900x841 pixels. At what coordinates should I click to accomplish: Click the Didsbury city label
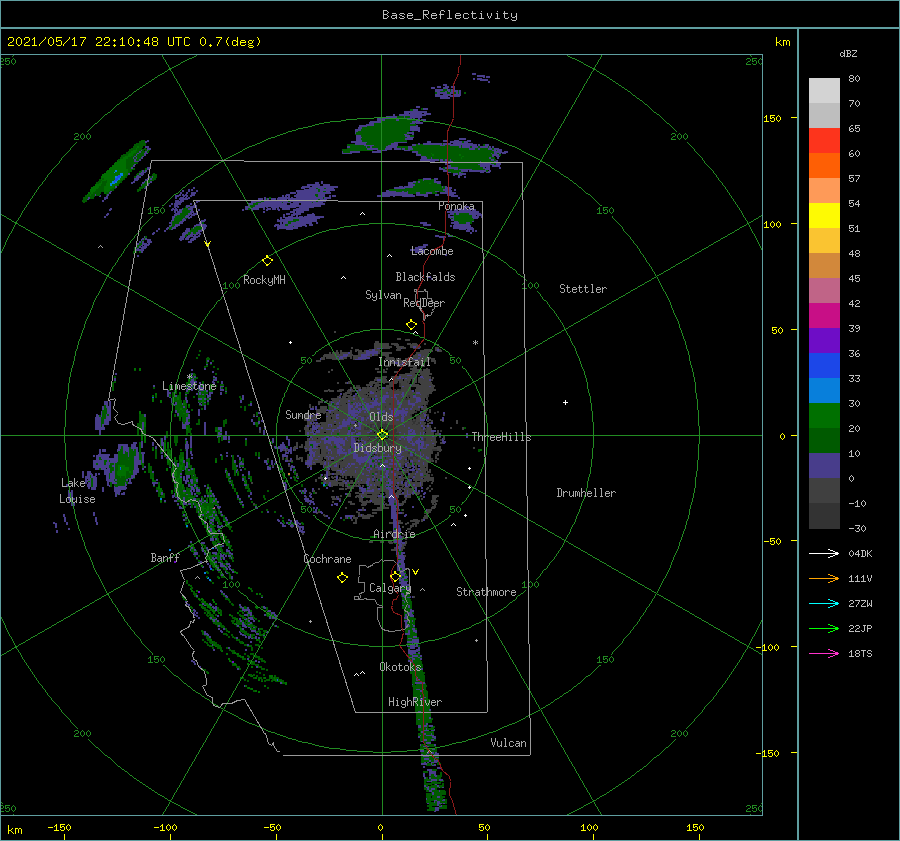click(378, 448)
